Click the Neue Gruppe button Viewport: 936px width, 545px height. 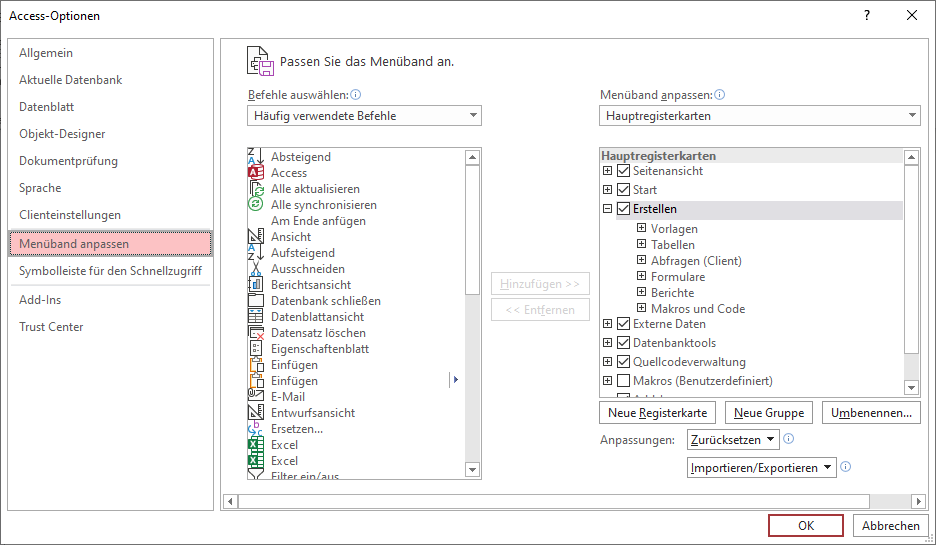click(x=769, y=412)
